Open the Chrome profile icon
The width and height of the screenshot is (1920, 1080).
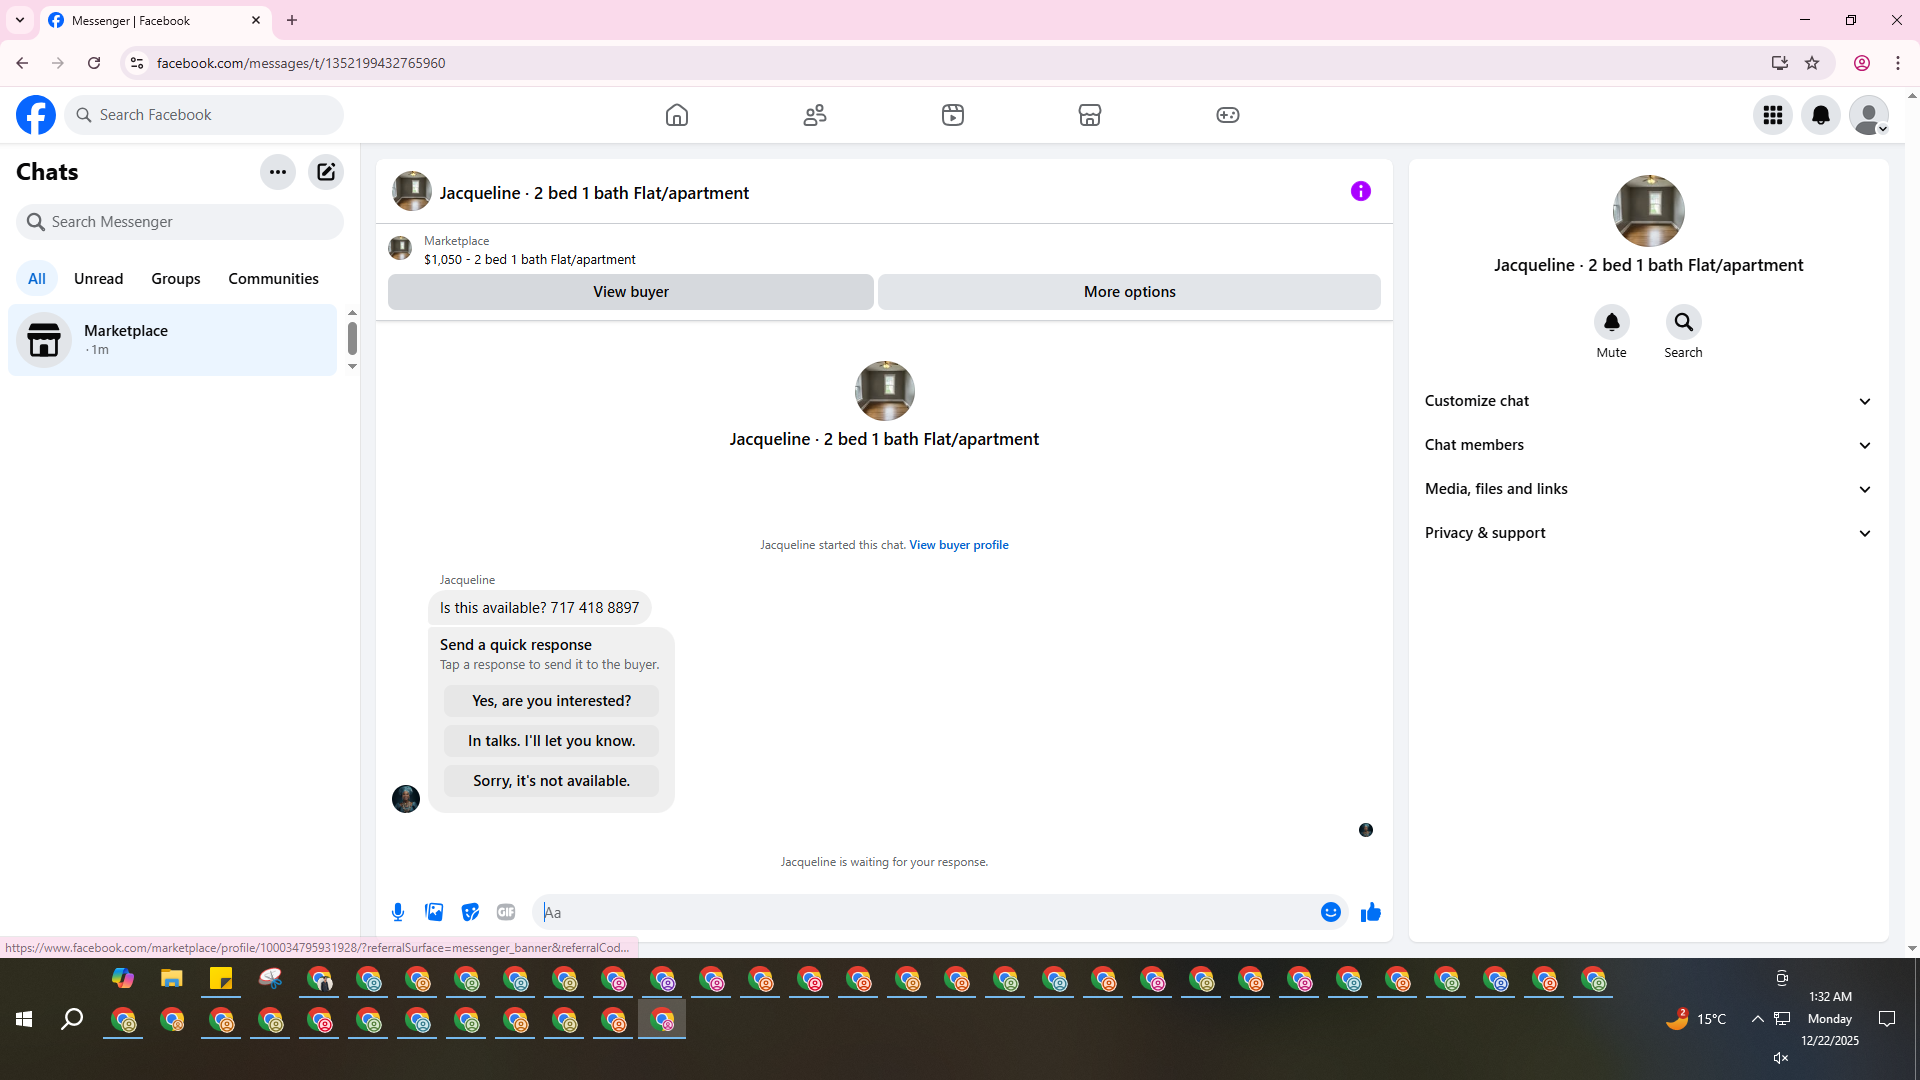coord(1862,63)
